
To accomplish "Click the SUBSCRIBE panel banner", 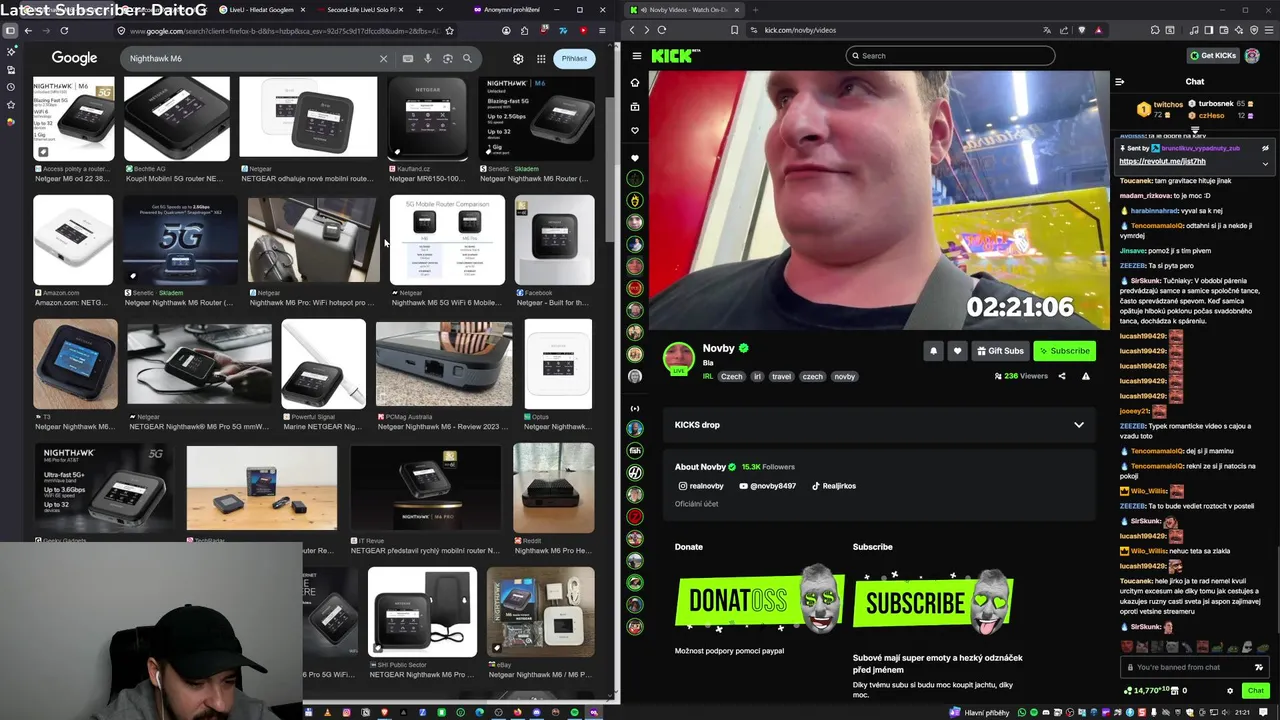I will pyautogui.click(x=933, y=601).
